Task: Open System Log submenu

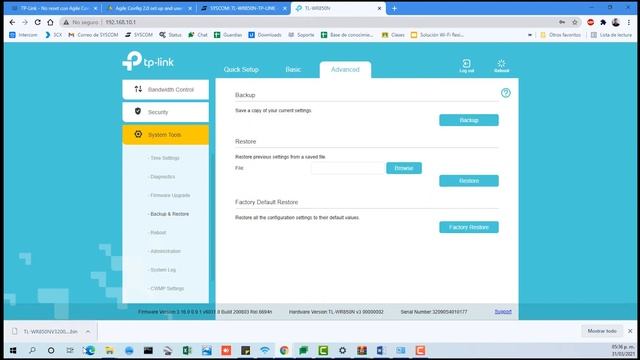Action: (163, 270)
